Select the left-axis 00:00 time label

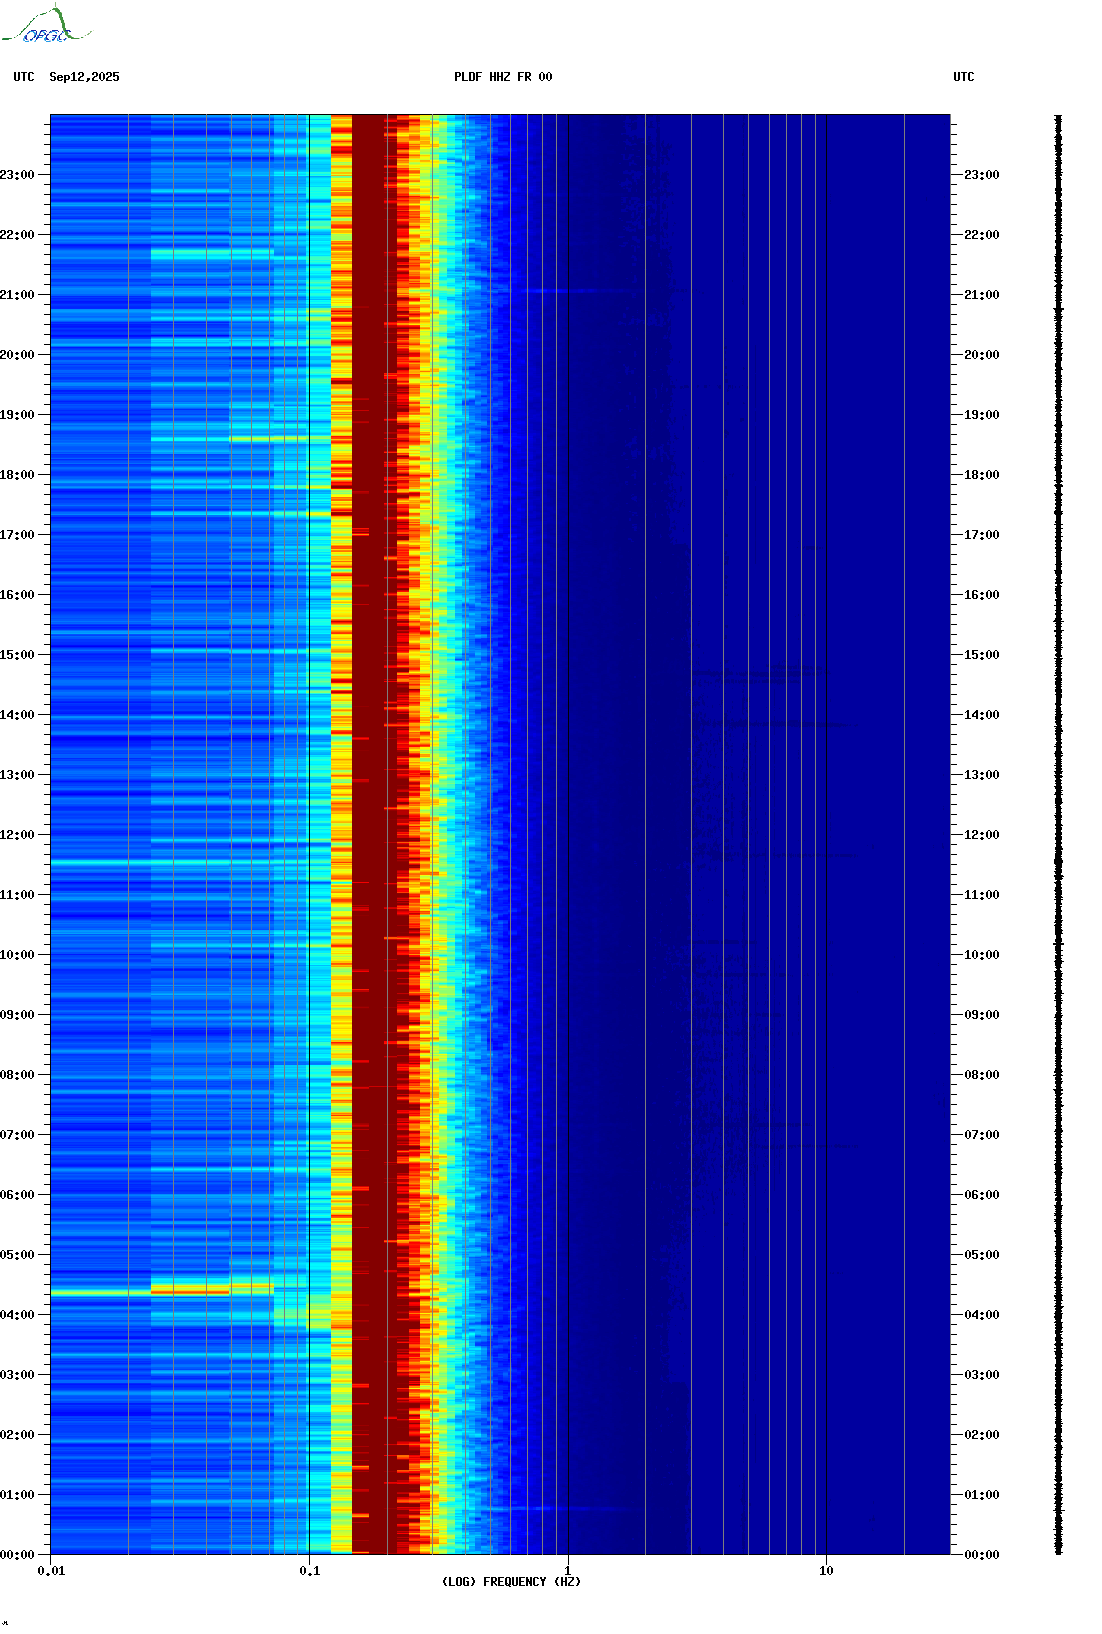(17, 1555)
